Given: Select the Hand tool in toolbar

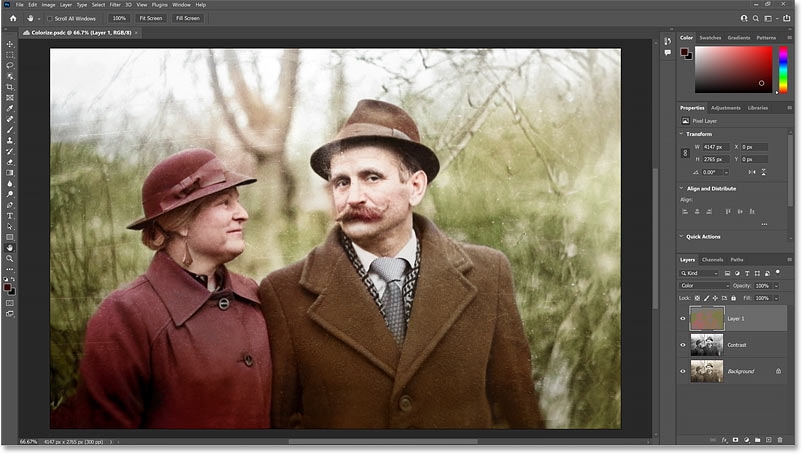Looking at the screenshot, I should [x=10, y=249].
